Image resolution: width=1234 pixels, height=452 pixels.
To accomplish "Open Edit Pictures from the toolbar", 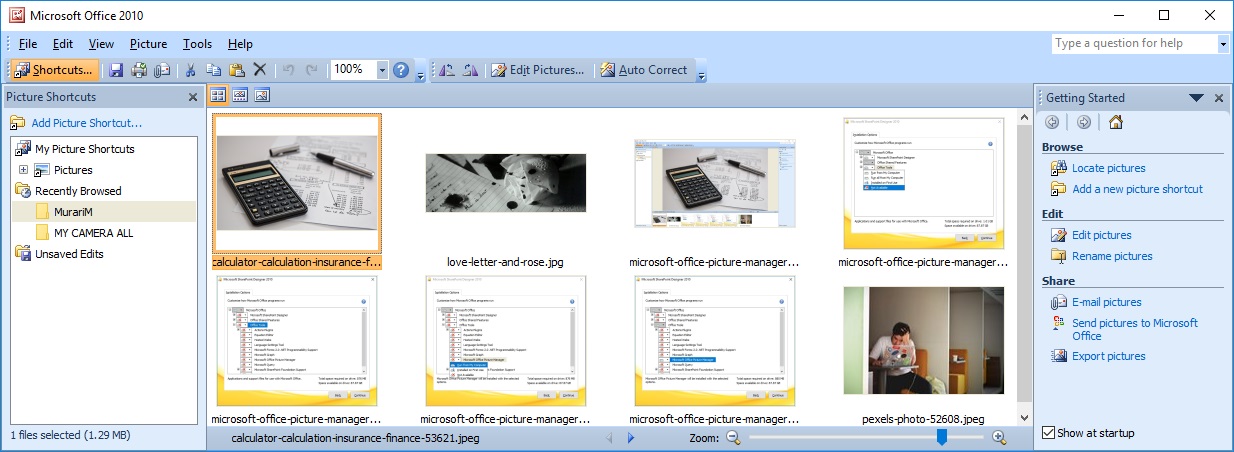I will click(538, 70).
